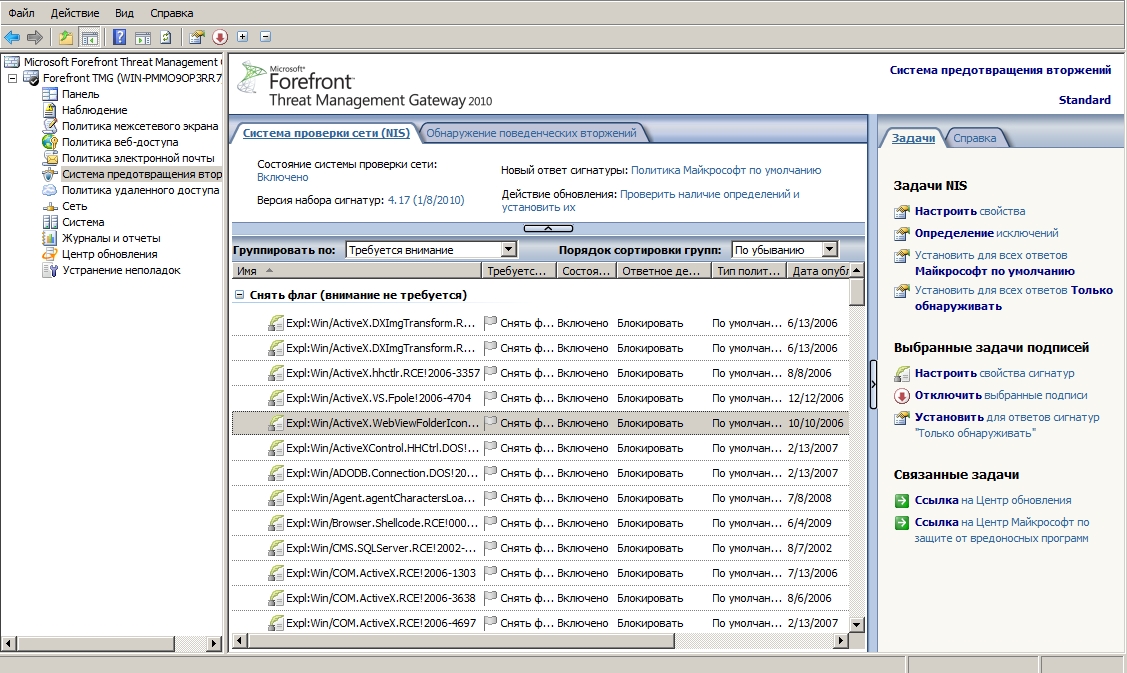Viewport: 1127px width, 673px height.
Task: Click the gray Forward arrow in the toolbar
Action: click(34, 37)
